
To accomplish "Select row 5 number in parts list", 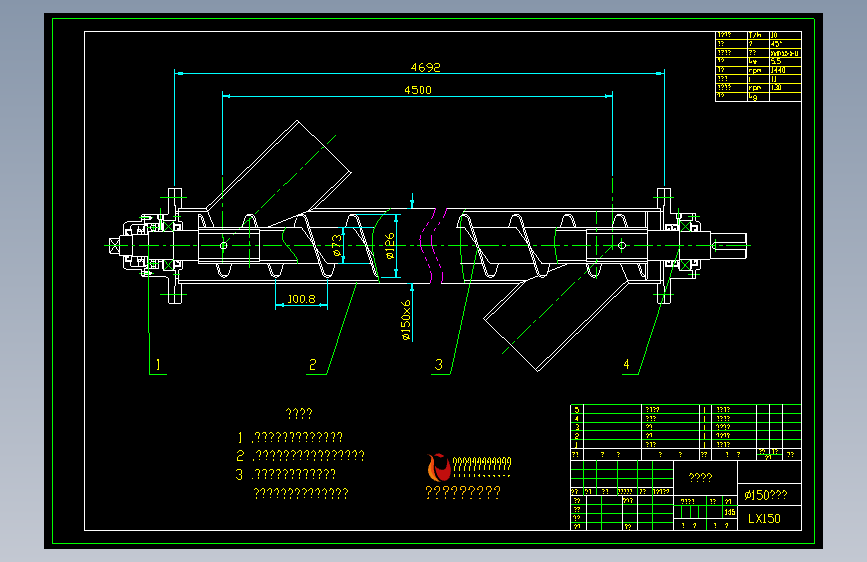I will [x=577, y=410].
